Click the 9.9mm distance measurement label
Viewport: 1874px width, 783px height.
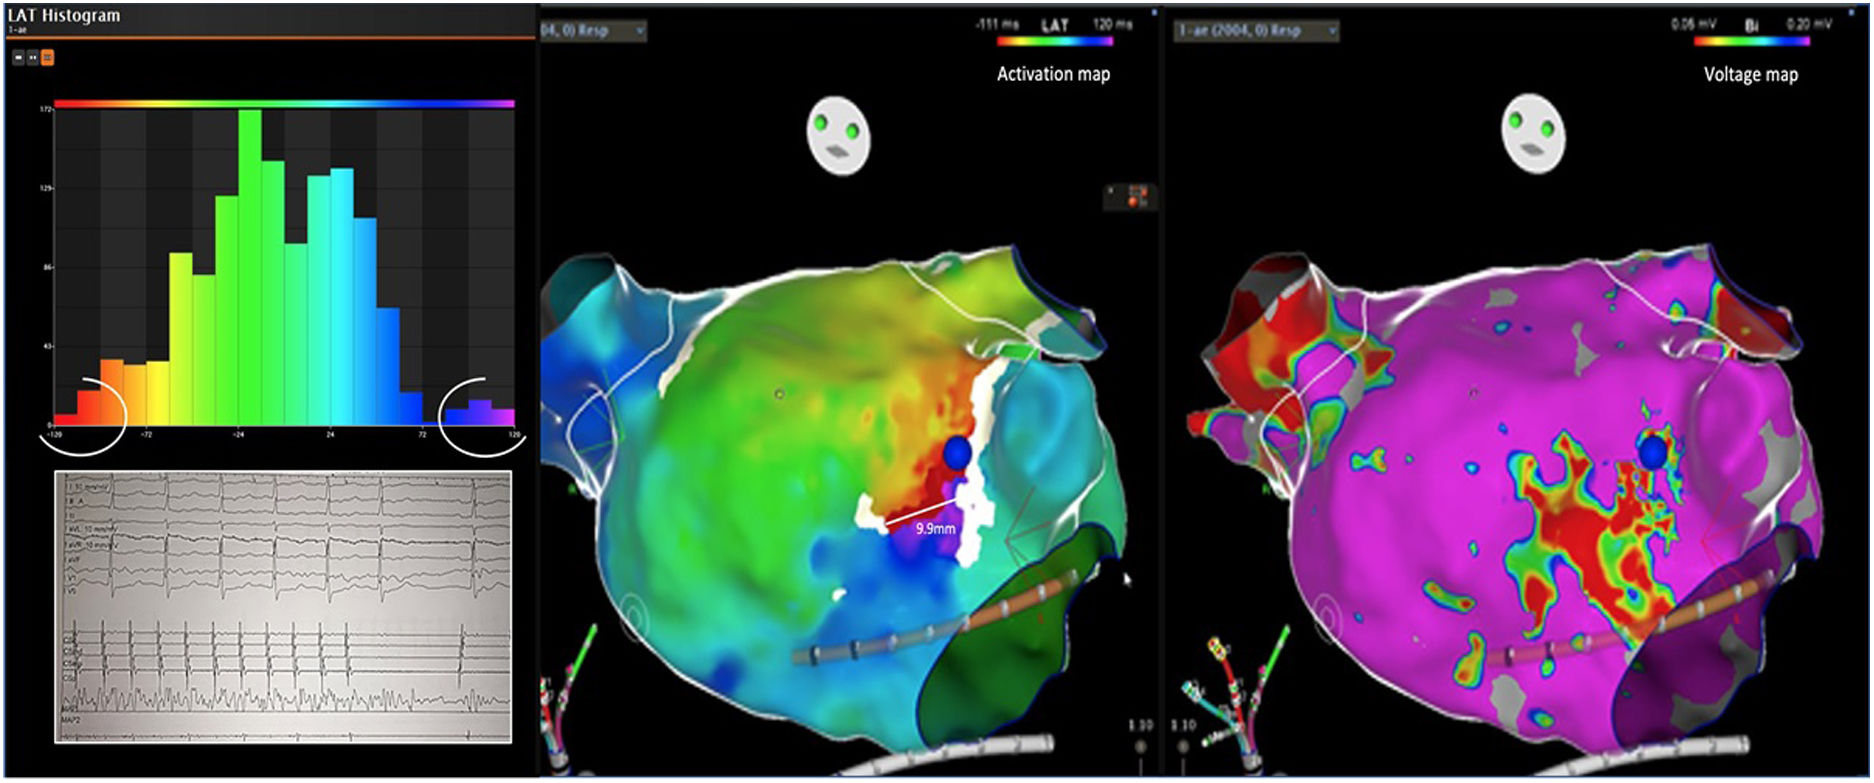click(x=934, y=528)
